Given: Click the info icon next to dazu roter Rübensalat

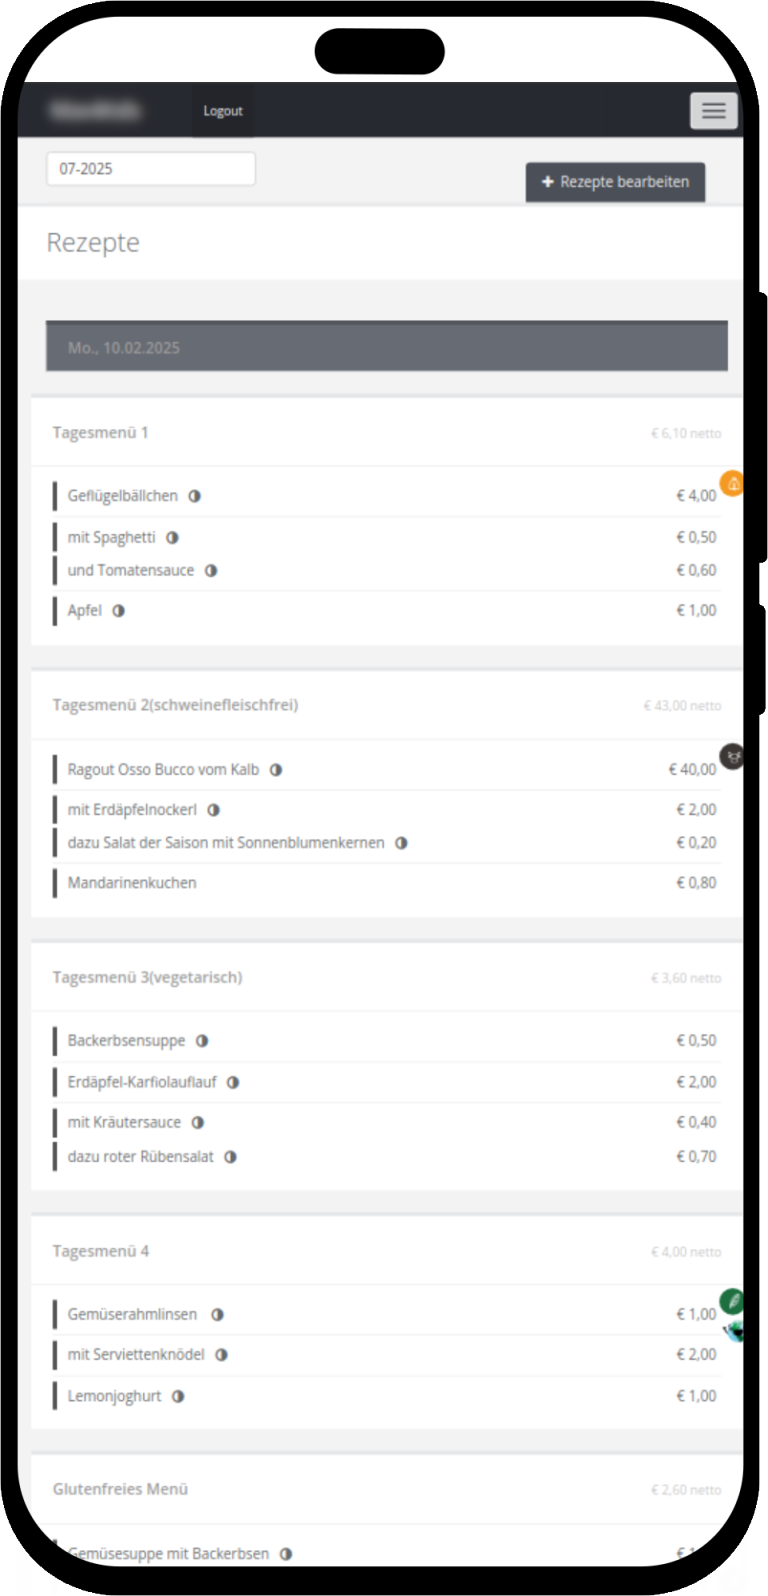Looking at the screenshot, I should point(230,1156).
